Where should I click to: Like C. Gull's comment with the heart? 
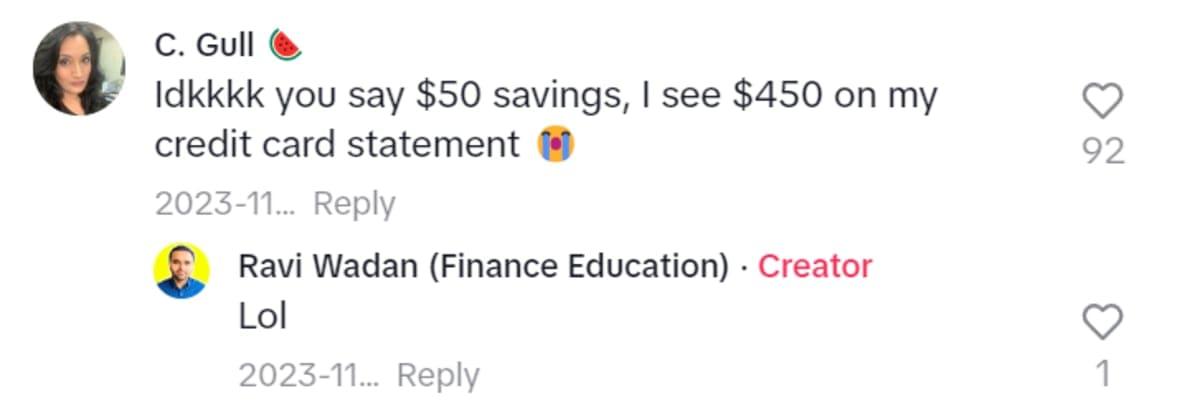click(x=1104, y=101)
